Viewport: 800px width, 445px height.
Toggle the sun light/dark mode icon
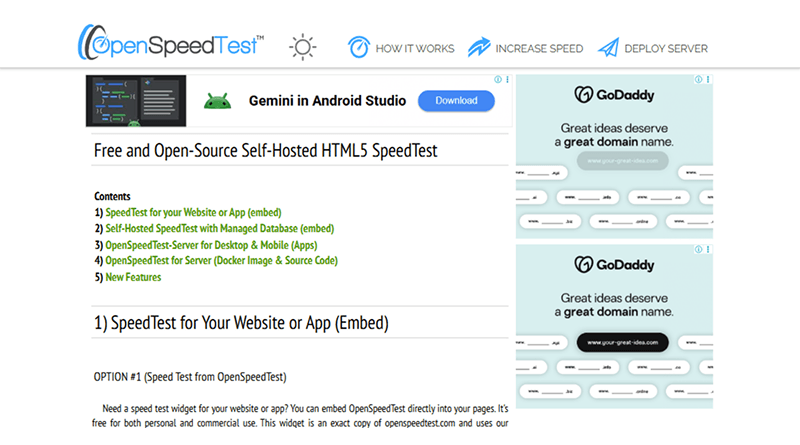(303, 47)
